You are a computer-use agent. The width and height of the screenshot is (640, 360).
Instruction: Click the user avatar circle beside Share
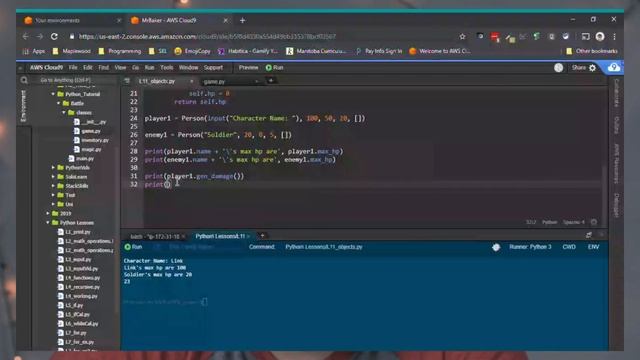coord(558,68)
